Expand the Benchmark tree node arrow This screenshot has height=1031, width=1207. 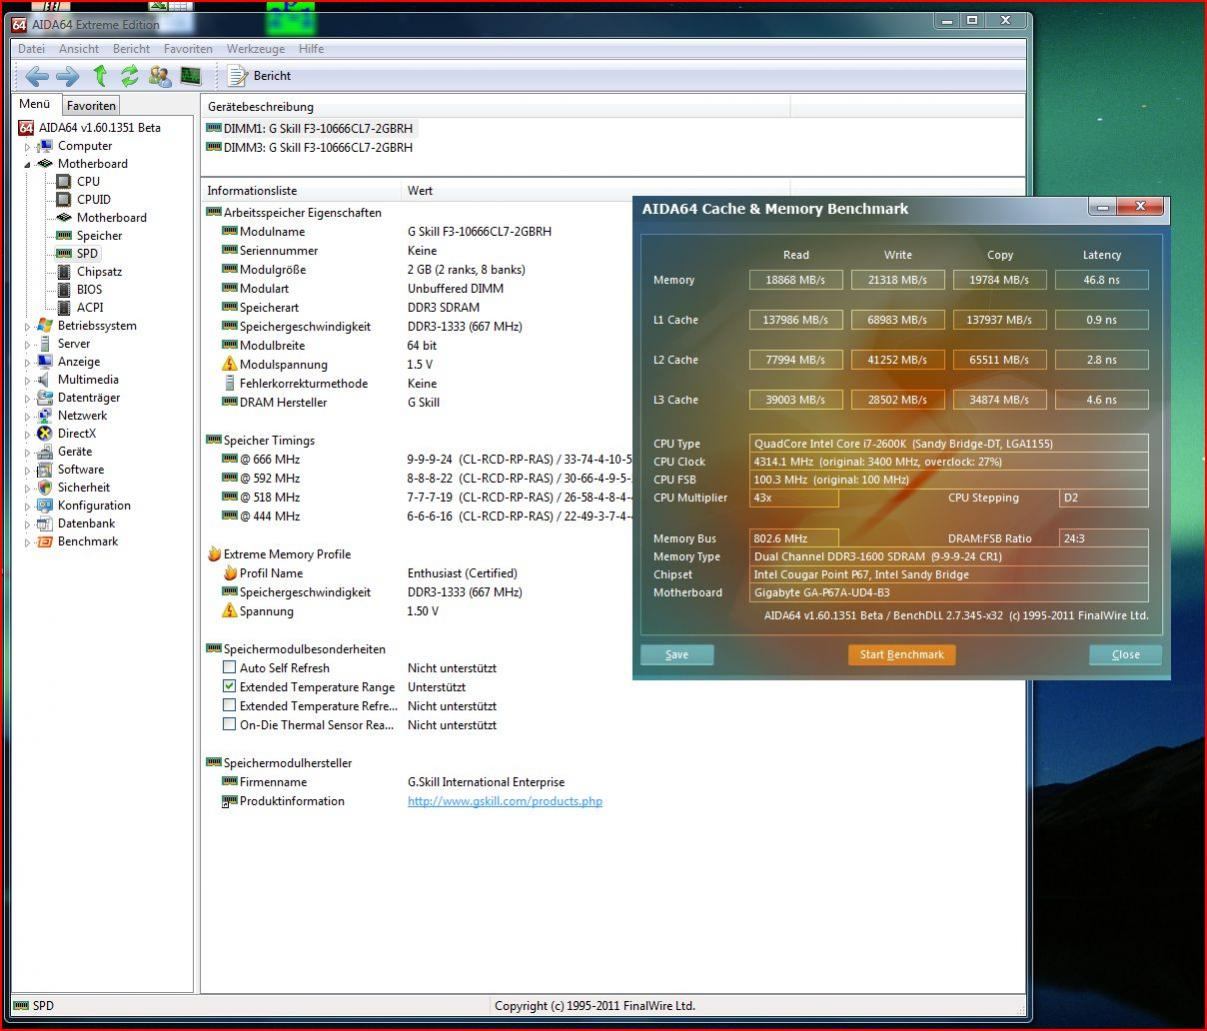coord(28,542)
